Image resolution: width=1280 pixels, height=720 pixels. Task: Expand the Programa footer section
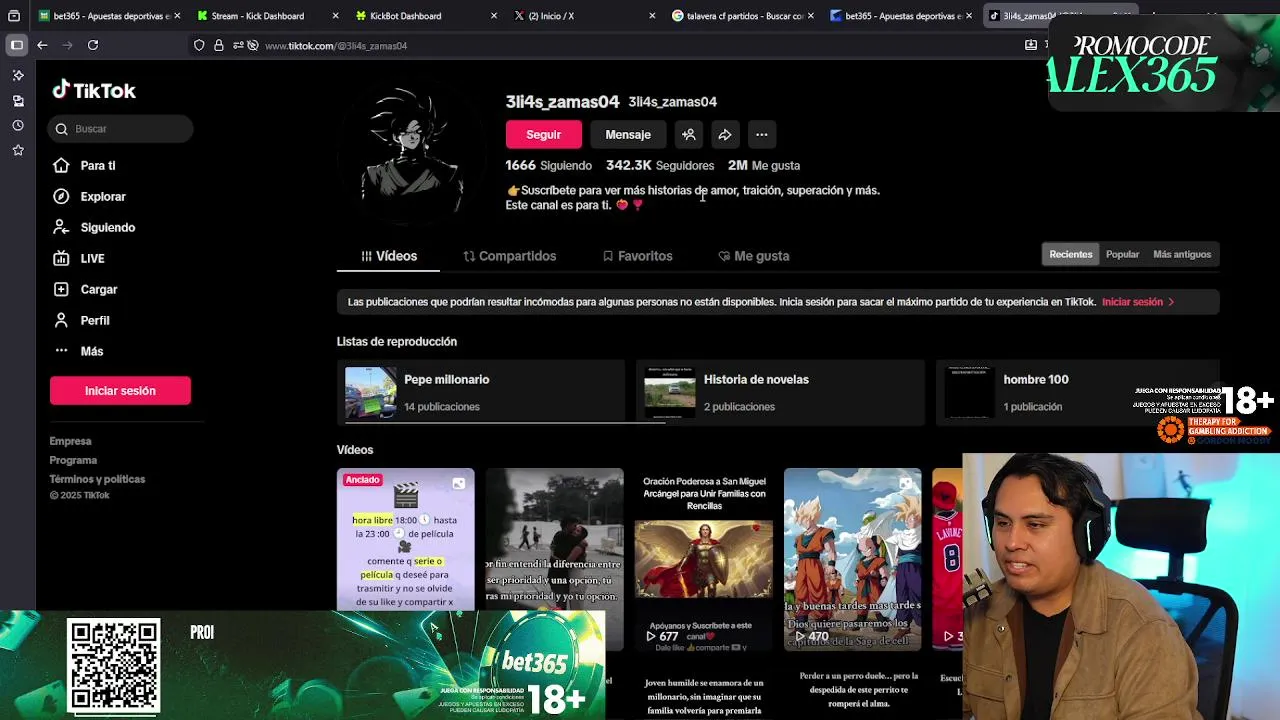point(73,460)
